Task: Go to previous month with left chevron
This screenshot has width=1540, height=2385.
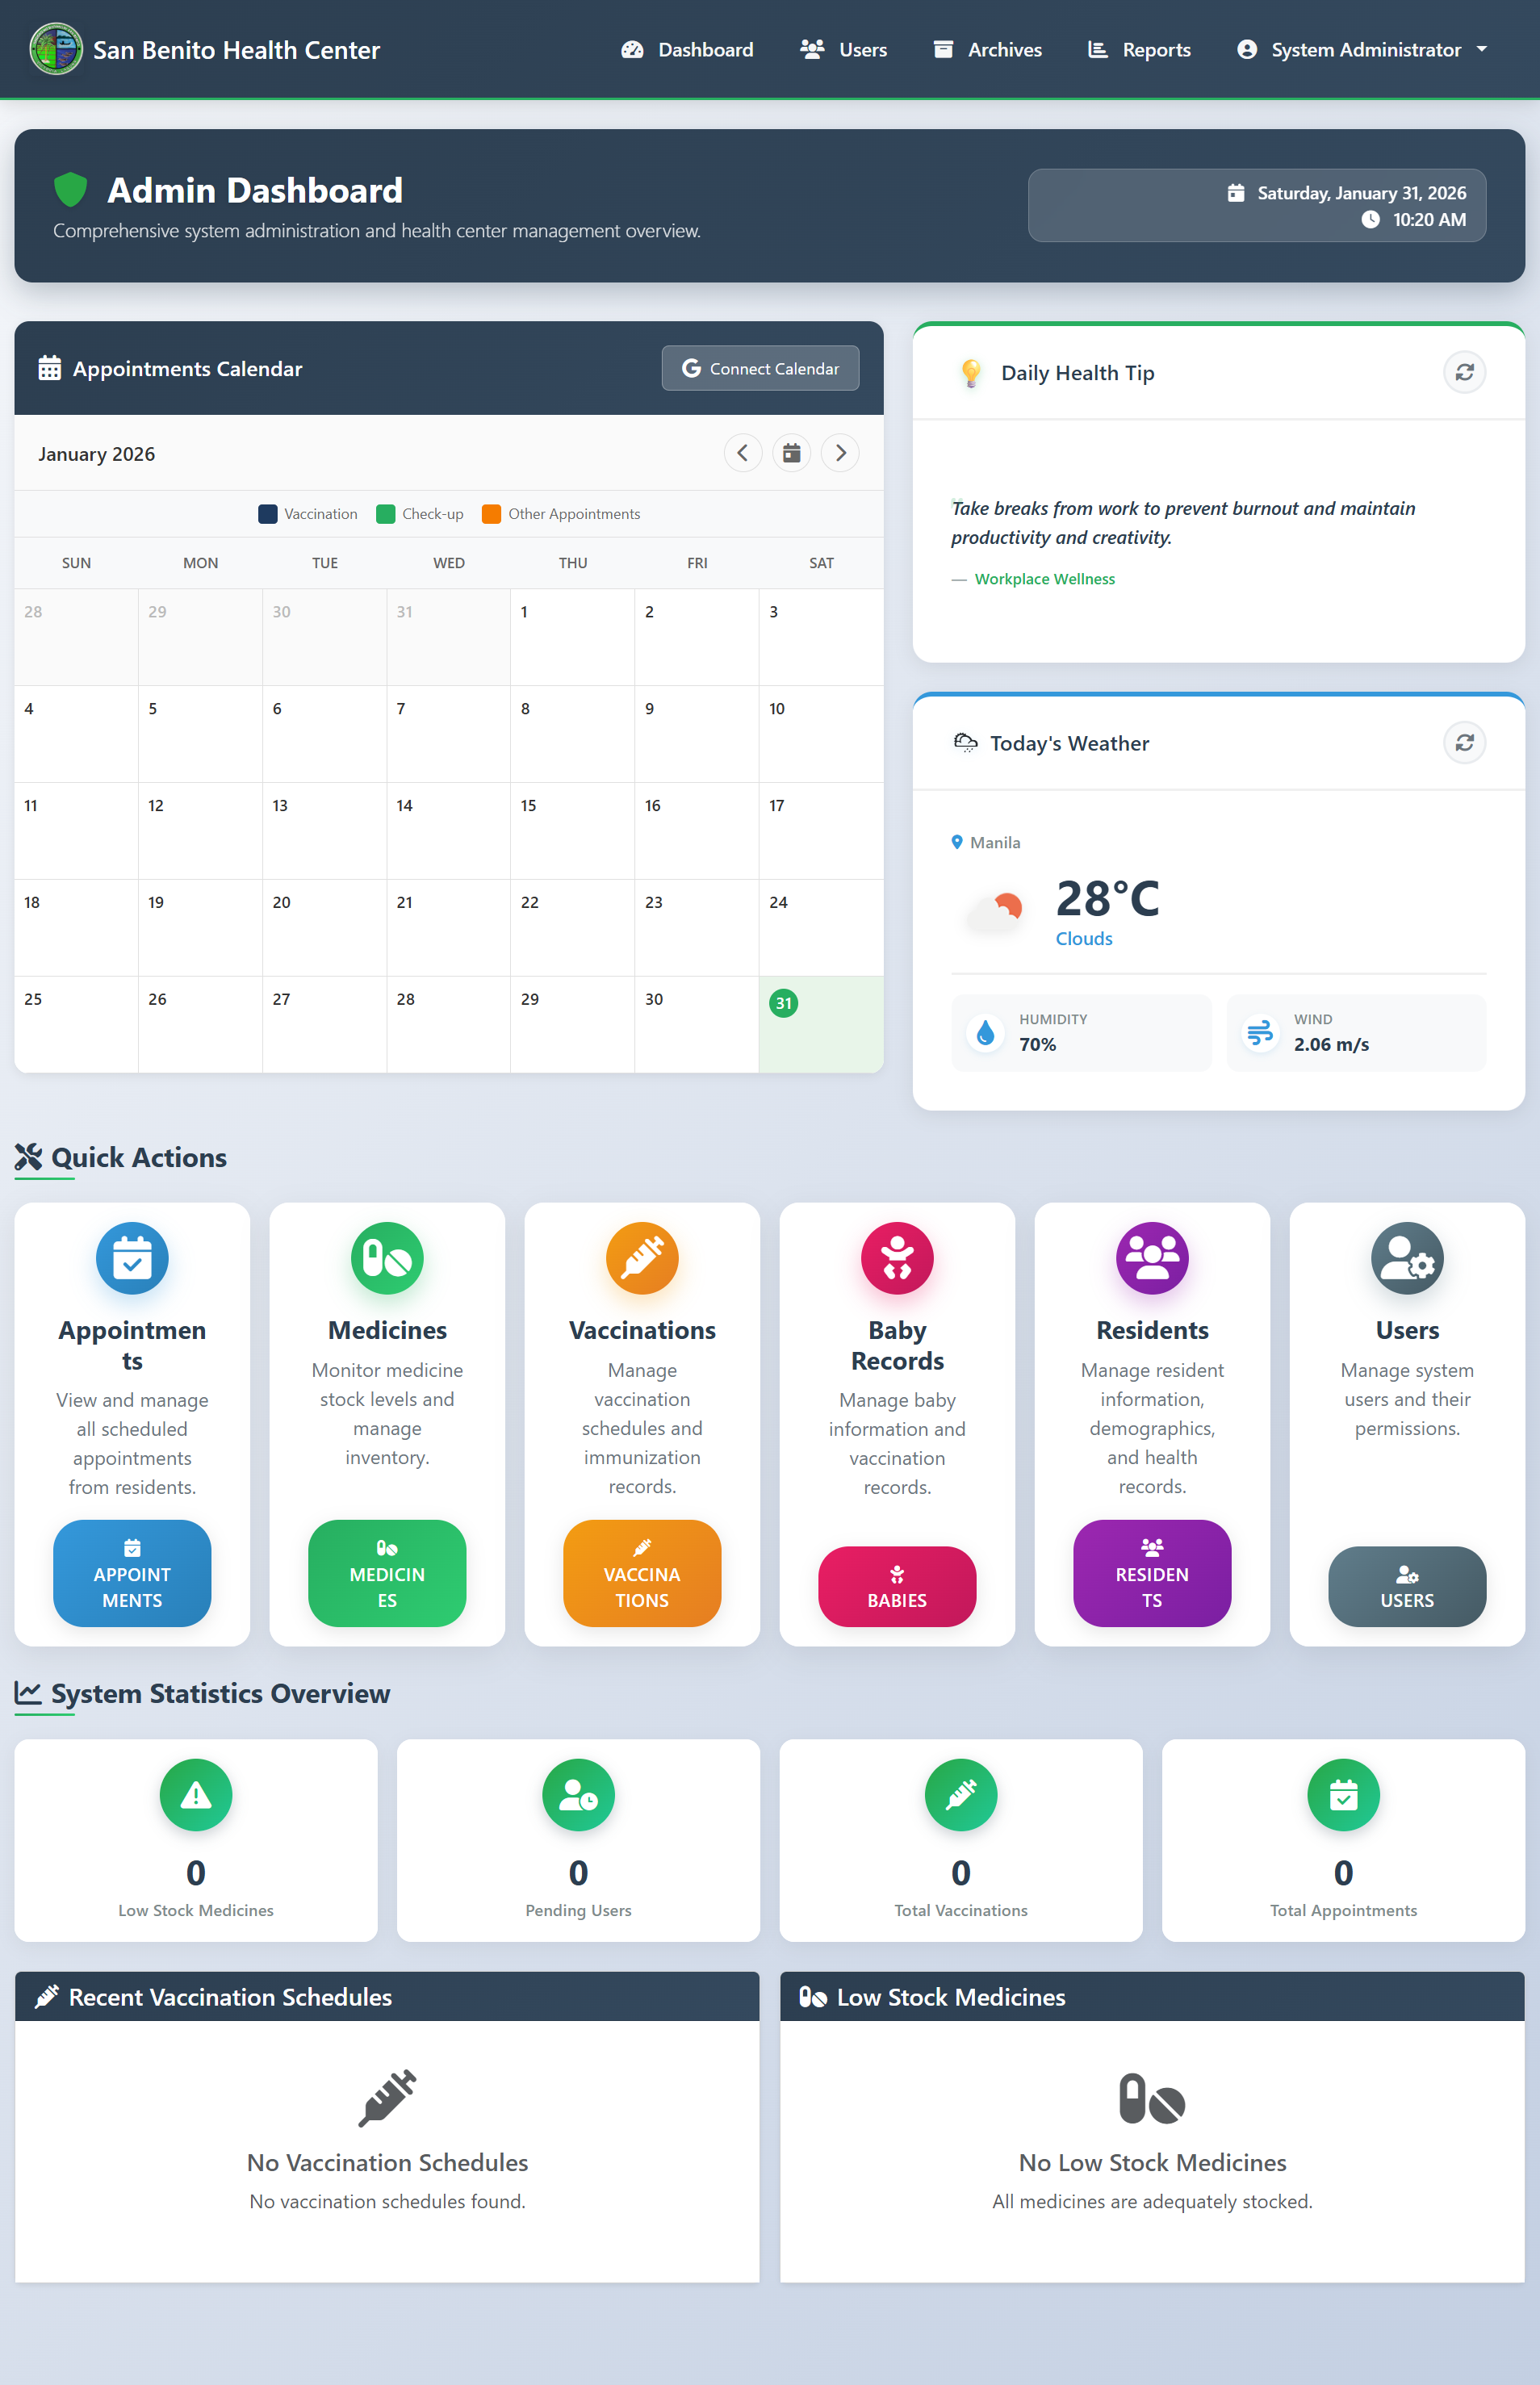Action: [x=743, y=452]
